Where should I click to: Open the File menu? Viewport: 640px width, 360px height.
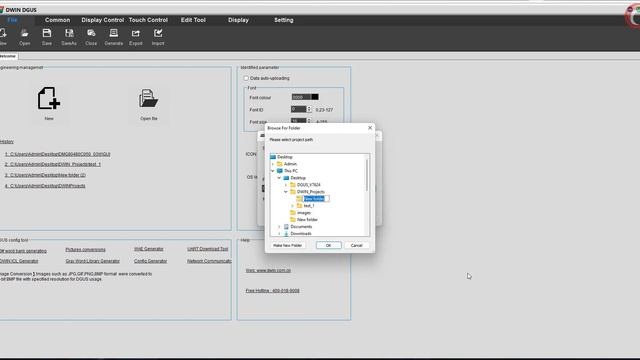[12, 20]
